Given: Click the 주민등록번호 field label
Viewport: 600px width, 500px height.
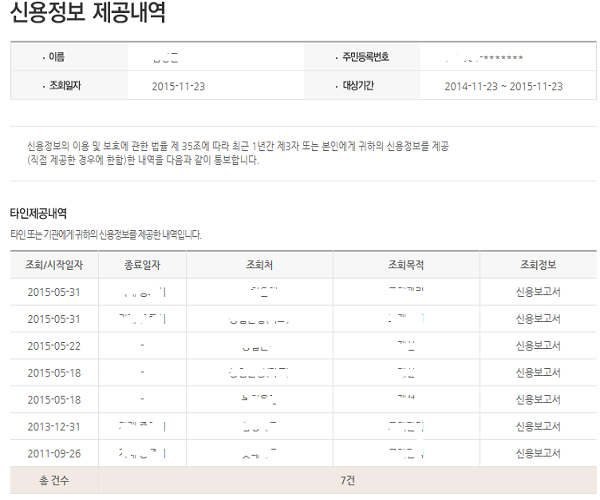Looking at the screenshot, I should [x=365, y=57].
